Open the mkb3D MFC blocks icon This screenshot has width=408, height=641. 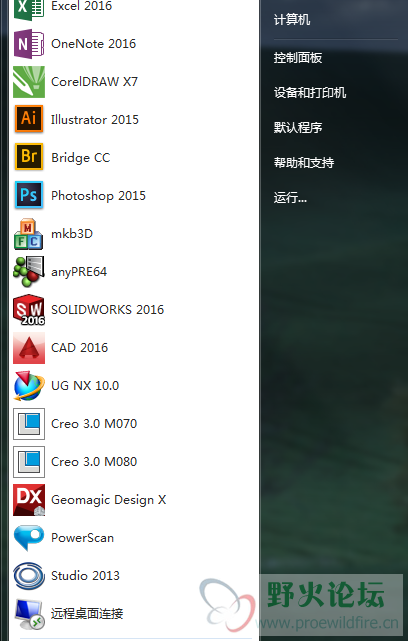28,234
